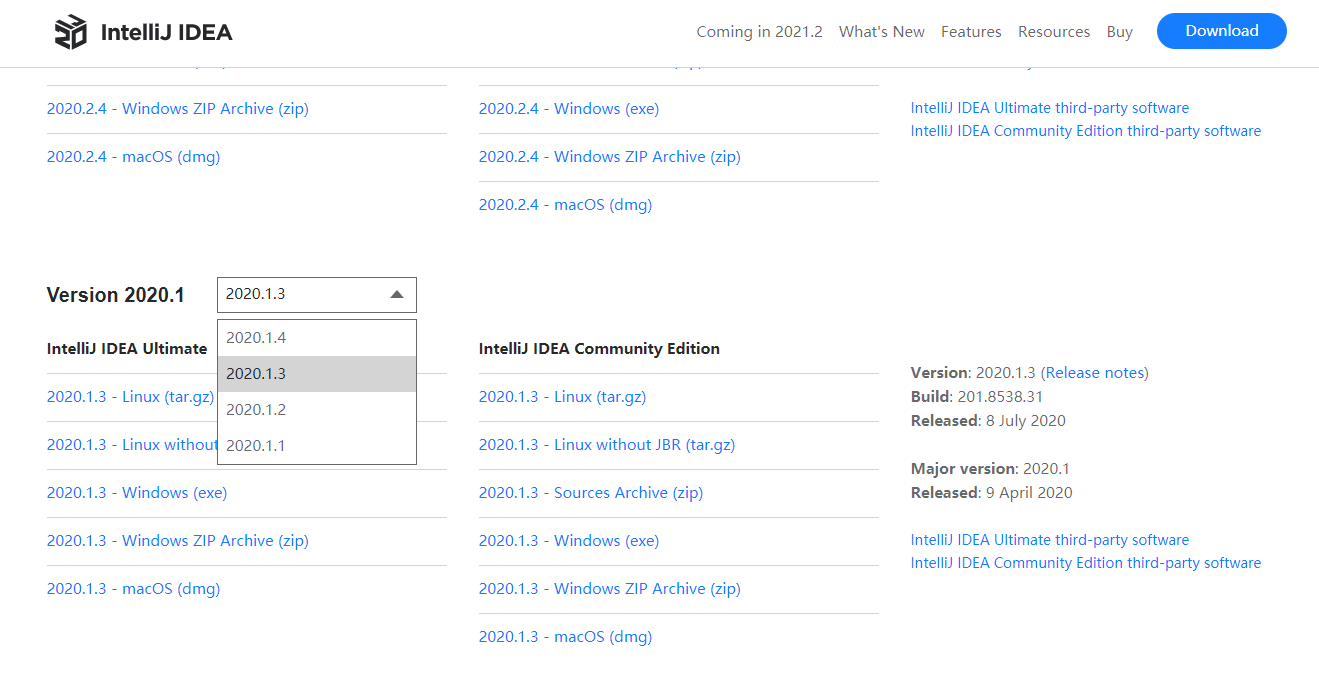Download Community 2020.2.4 Windows (exe)
Image resolution: width=1319 pixels, height=674 pixels.
point(569,109)
